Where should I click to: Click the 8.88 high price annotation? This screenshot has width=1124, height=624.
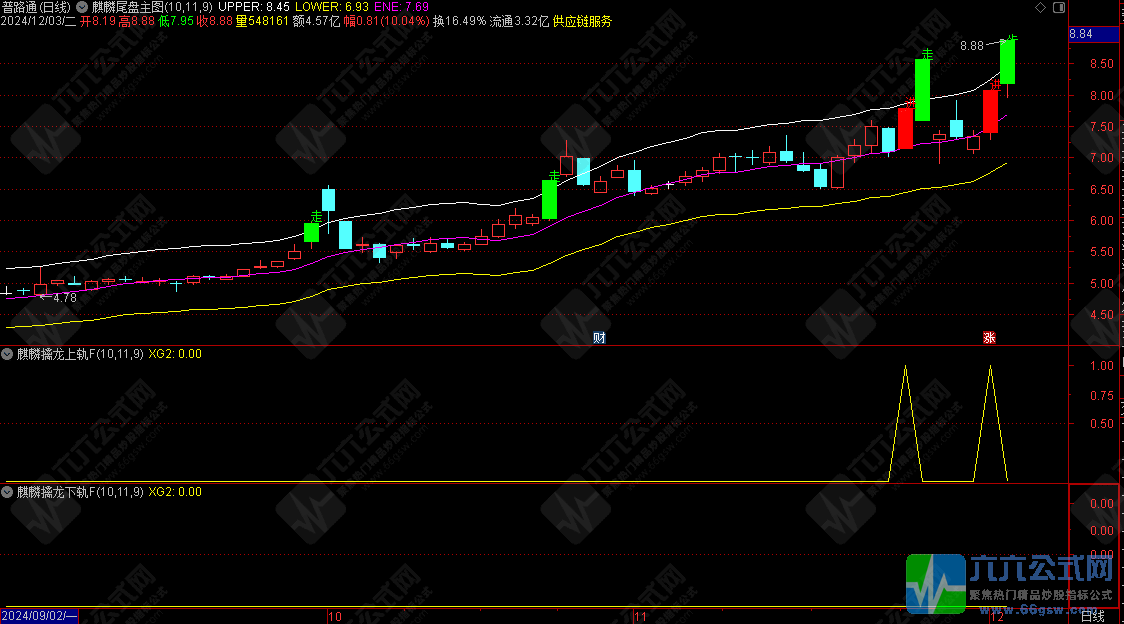pyautogui.click(x=971, y=46)
